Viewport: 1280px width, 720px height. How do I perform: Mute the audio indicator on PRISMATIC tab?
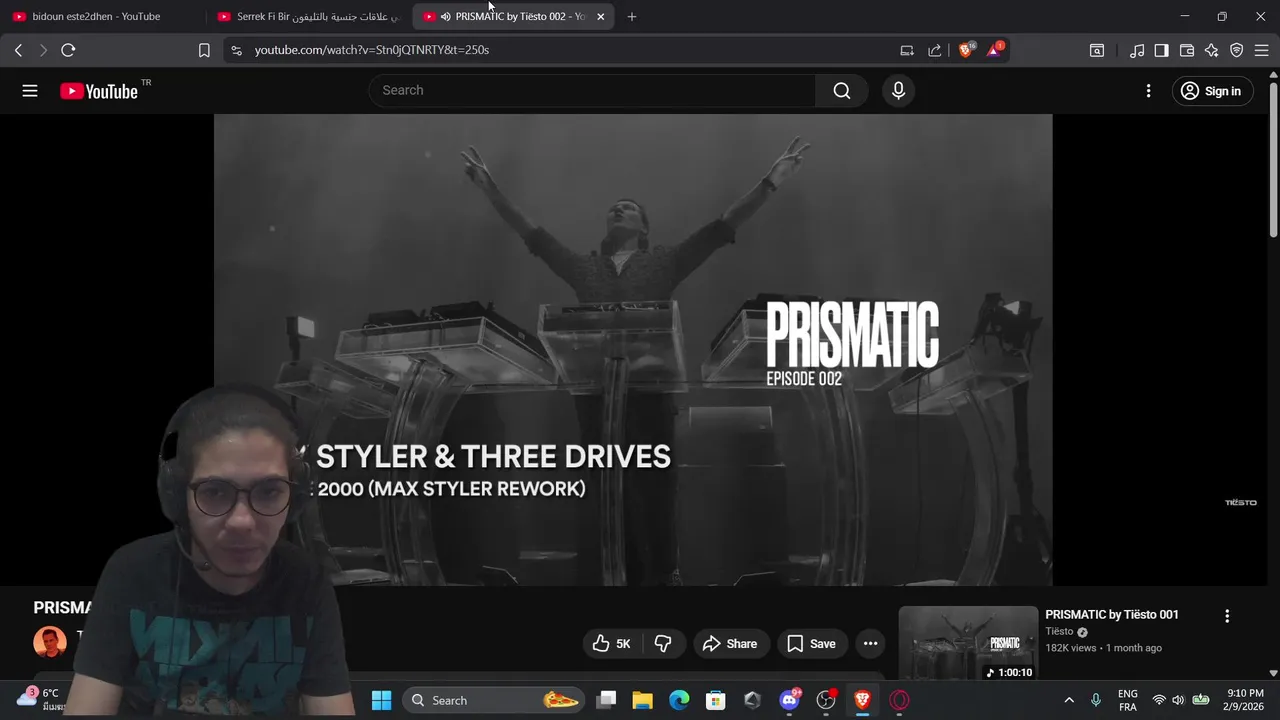(x=445, y=17)
